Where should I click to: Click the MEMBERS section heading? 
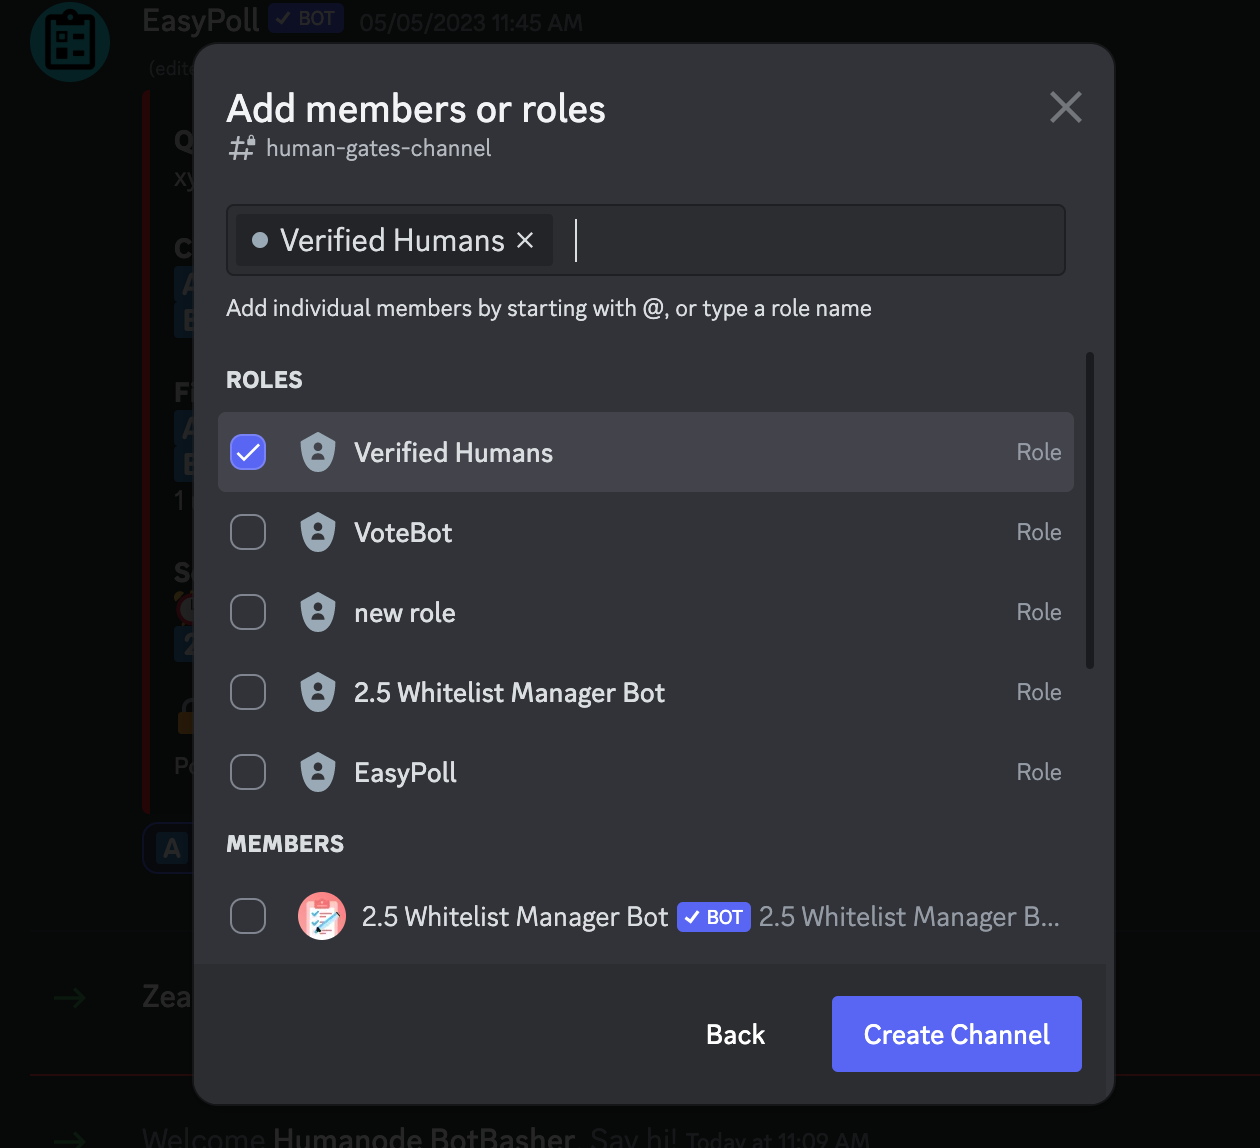tap(285, 844)
